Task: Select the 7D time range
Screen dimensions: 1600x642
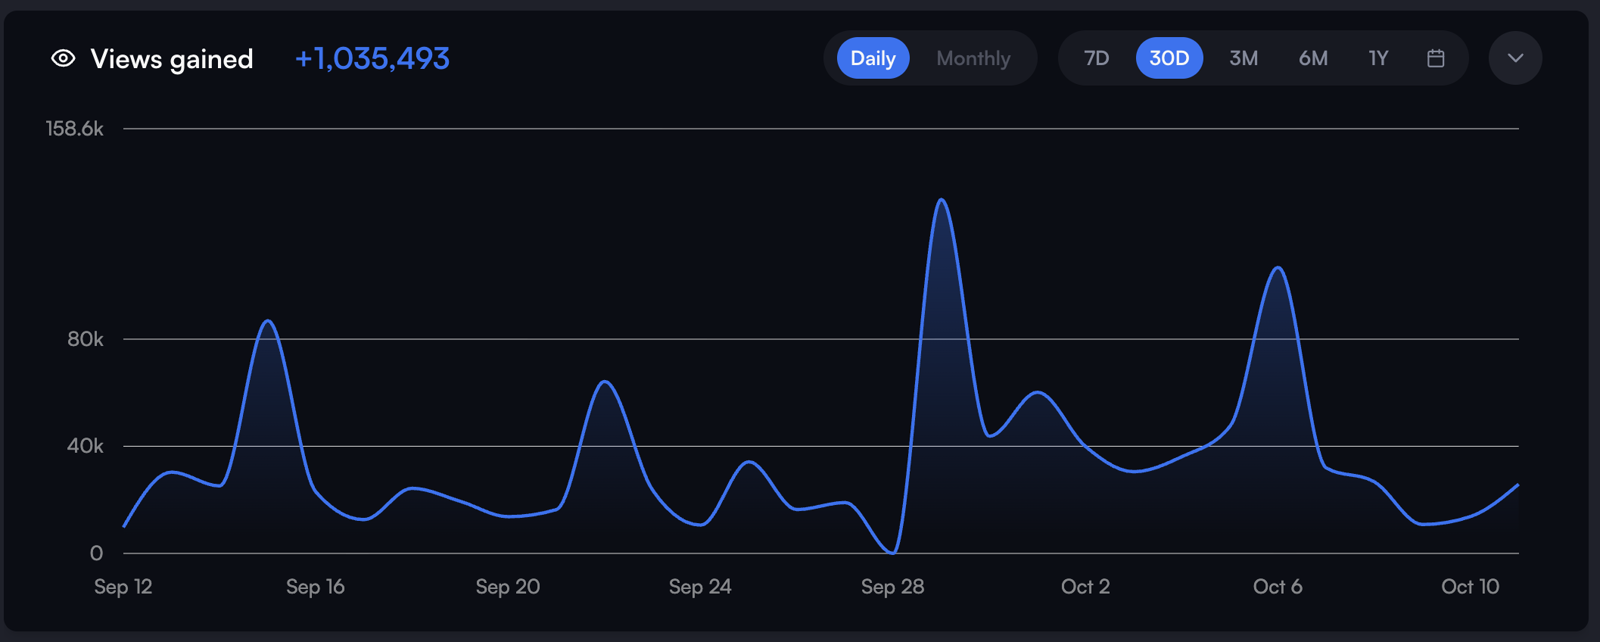Action: pos(1096,58)
